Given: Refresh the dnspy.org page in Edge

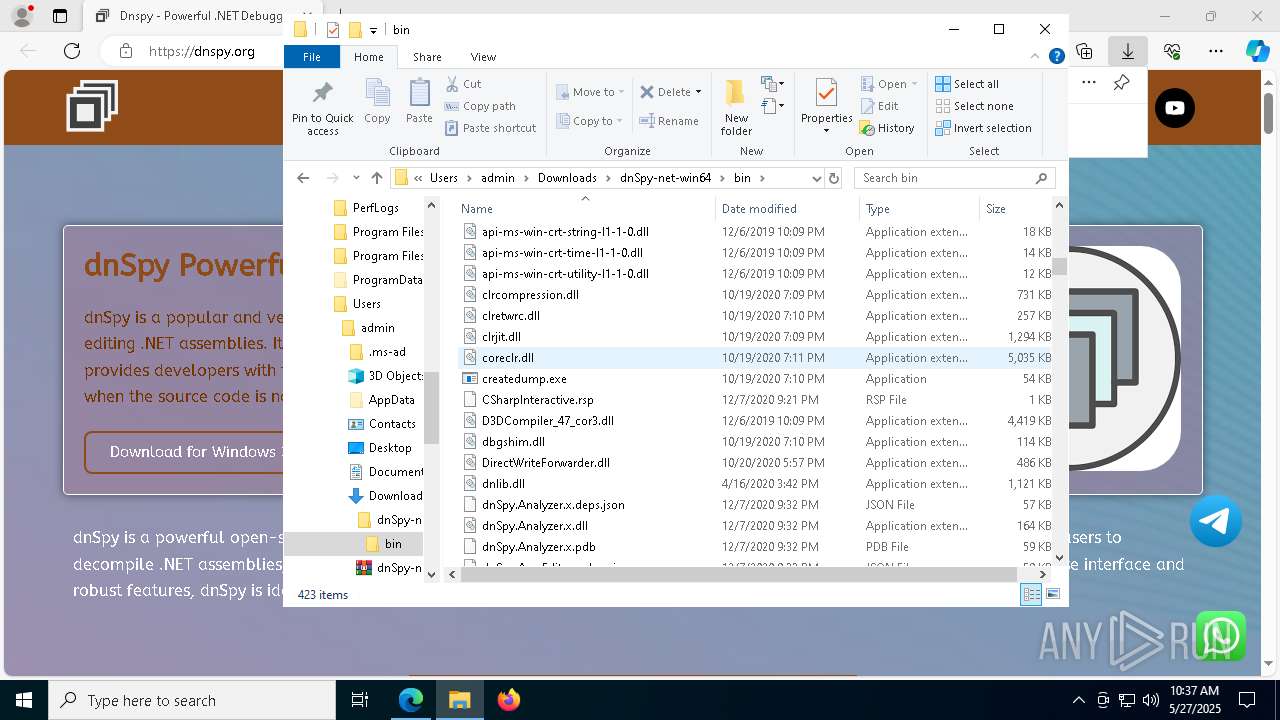Looking at the screenshot, I should [72, 51].
